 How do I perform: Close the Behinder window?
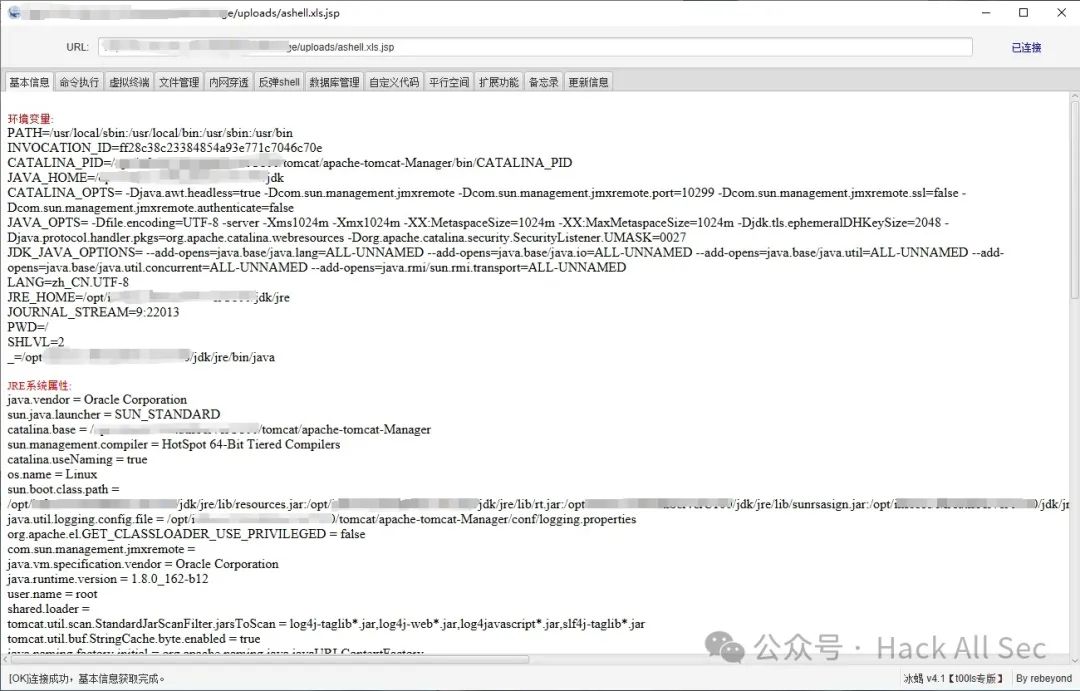click(1061, 12)
